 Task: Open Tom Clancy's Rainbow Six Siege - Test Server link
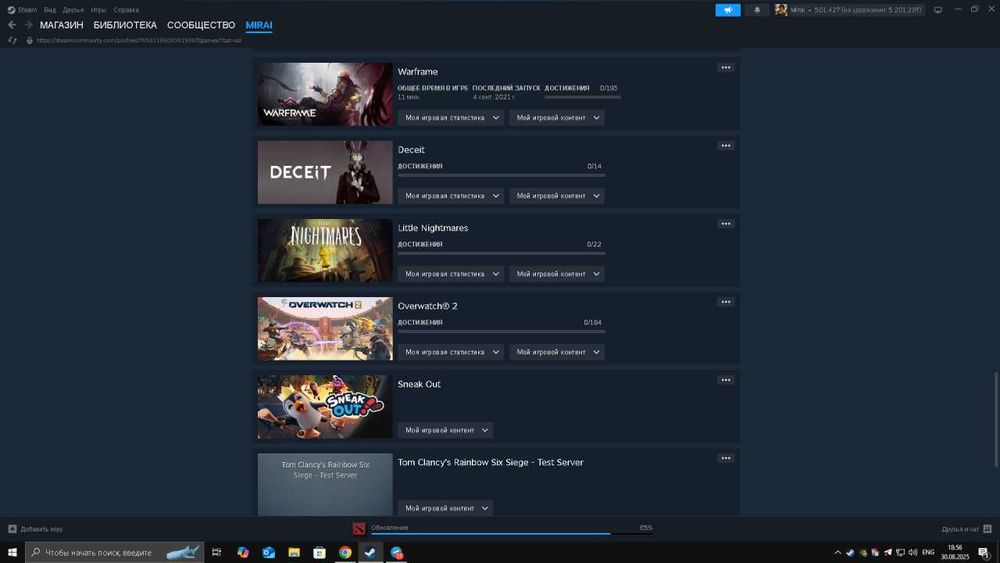click(x=490, y=462)
